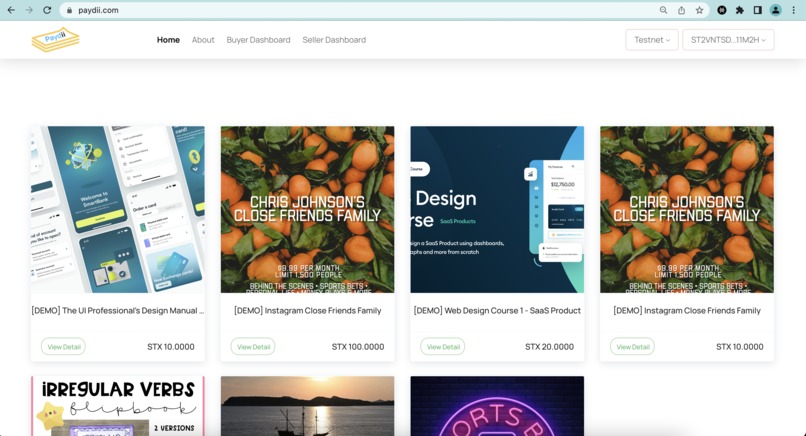Open the zoom magnifier icon in address bar
The image size is (806, 436).
pyautogui.click(x=664, y=10)
